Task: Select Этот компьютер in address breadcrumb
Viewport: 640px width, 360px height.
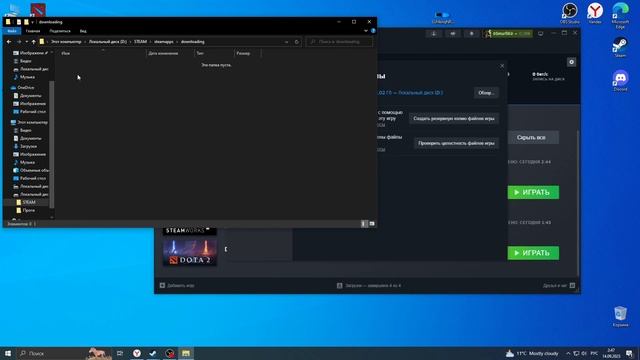Action: coord(66,42)
